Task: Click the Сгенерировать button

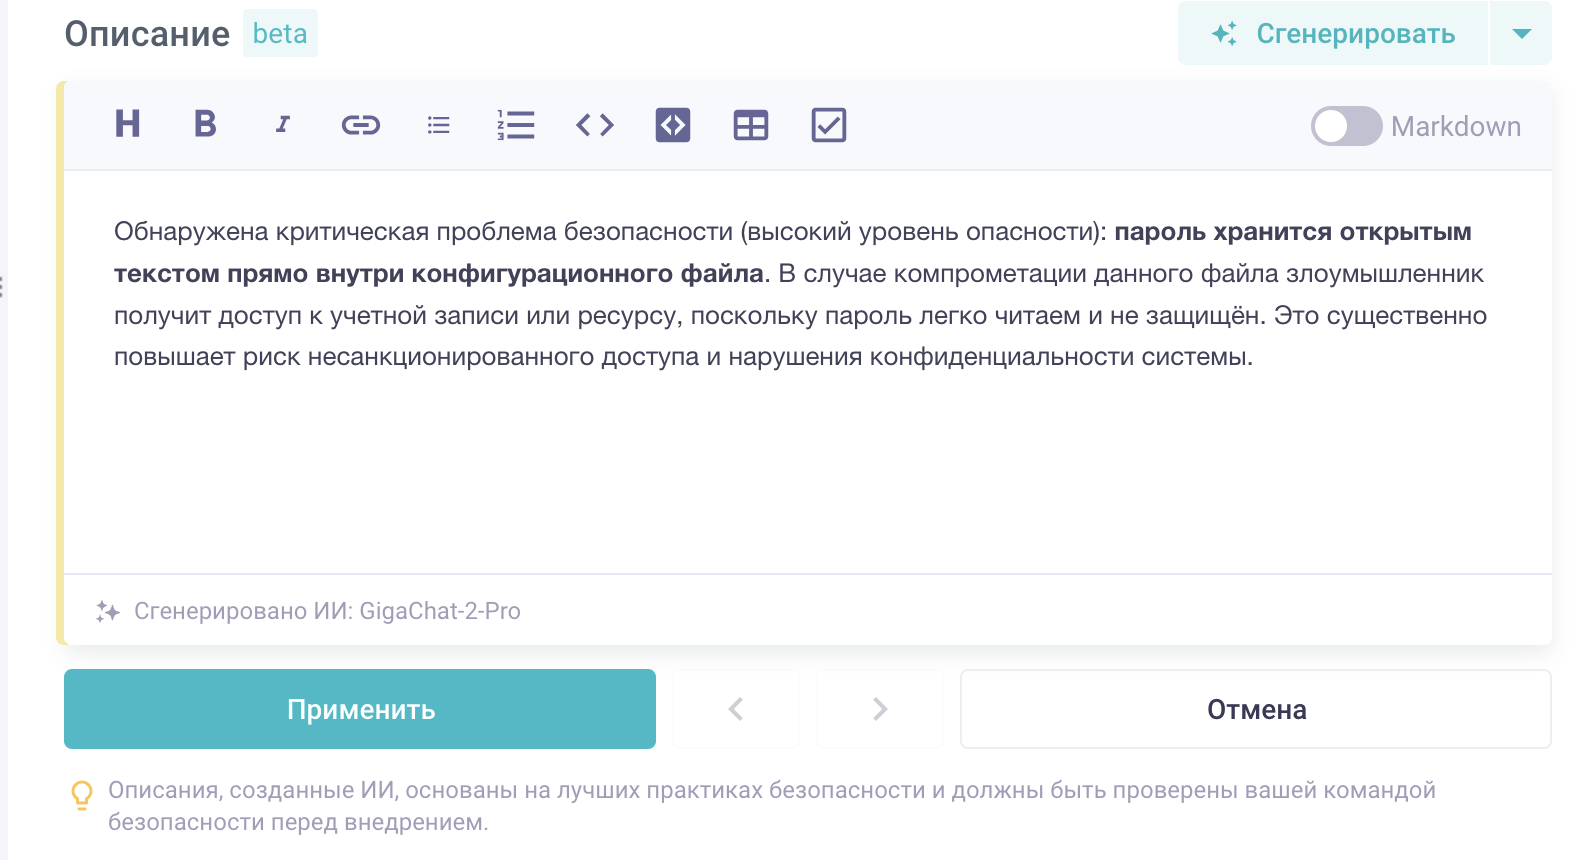Action: tap(1333, 34)
